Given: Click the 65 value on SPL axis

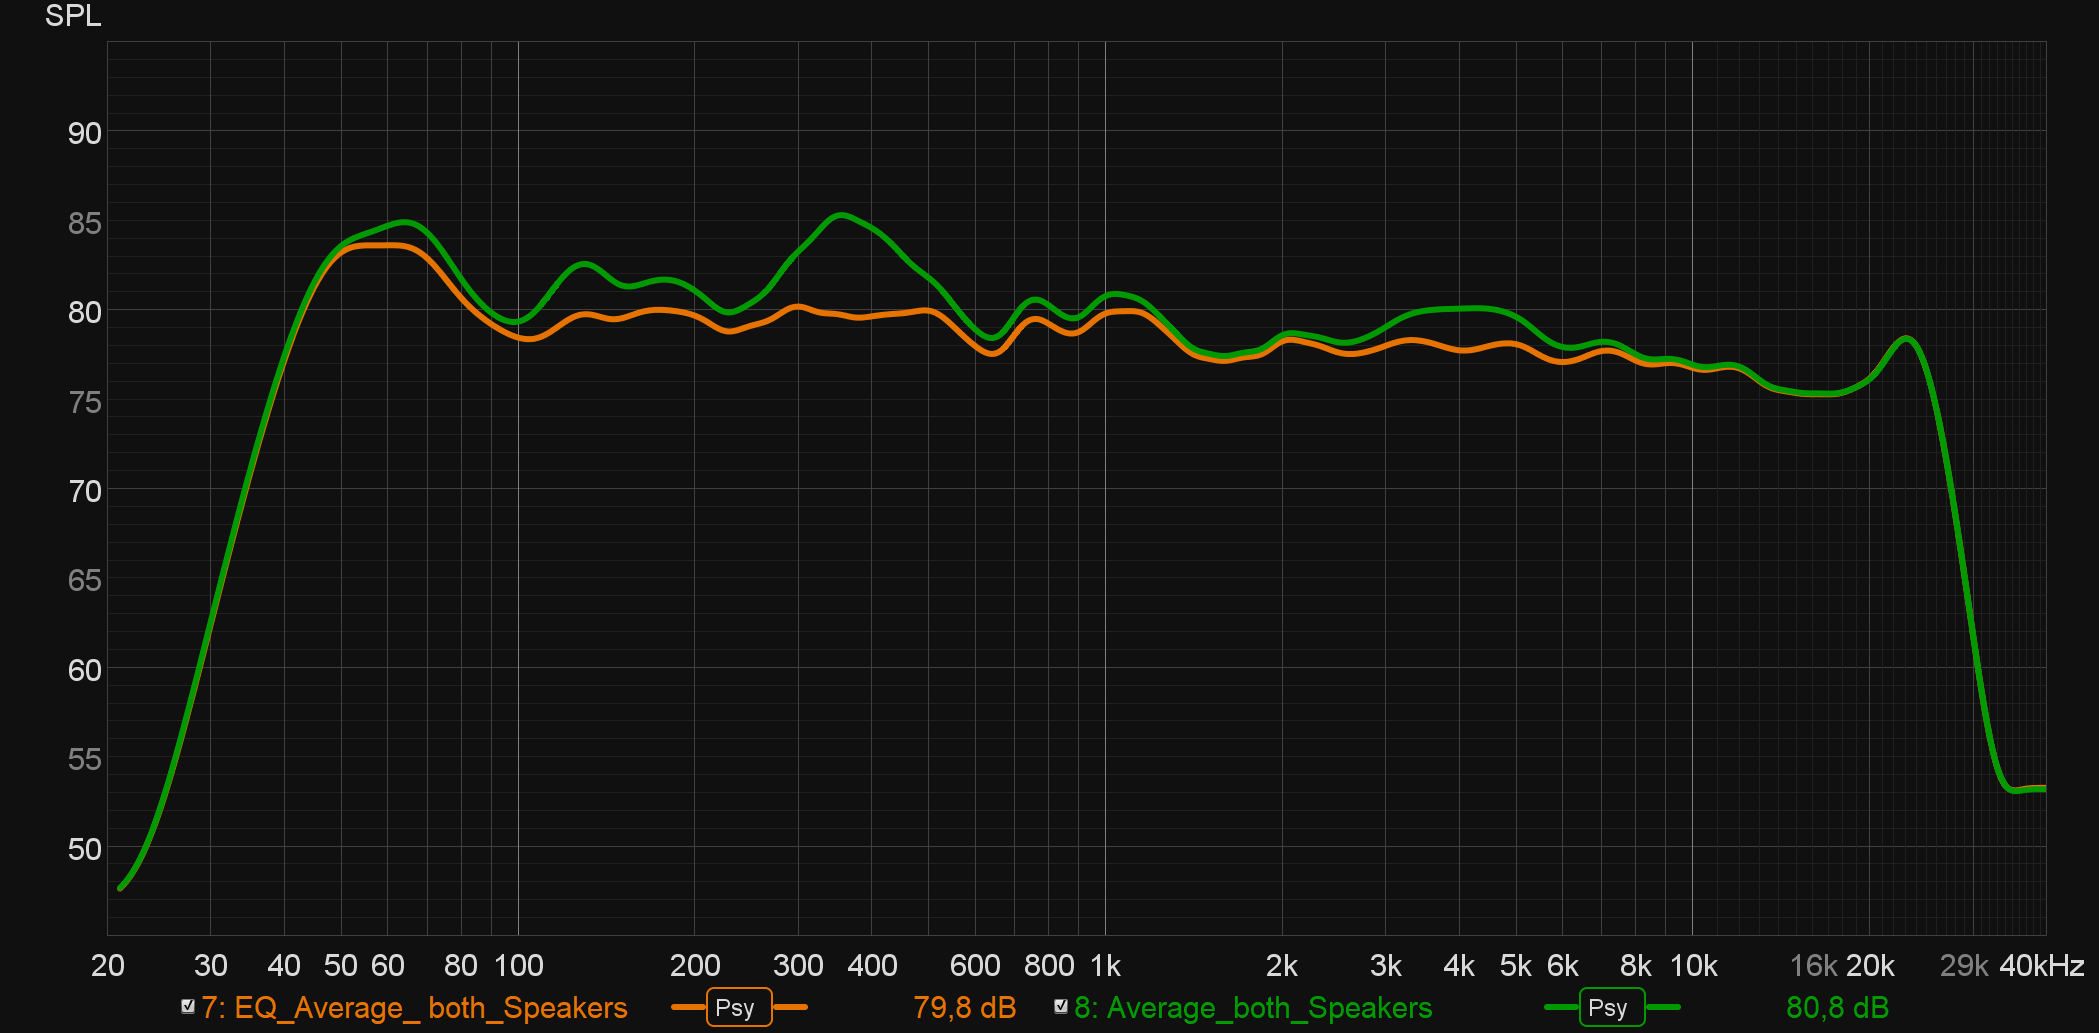Looking at the screenshot, I should (85, 580).
